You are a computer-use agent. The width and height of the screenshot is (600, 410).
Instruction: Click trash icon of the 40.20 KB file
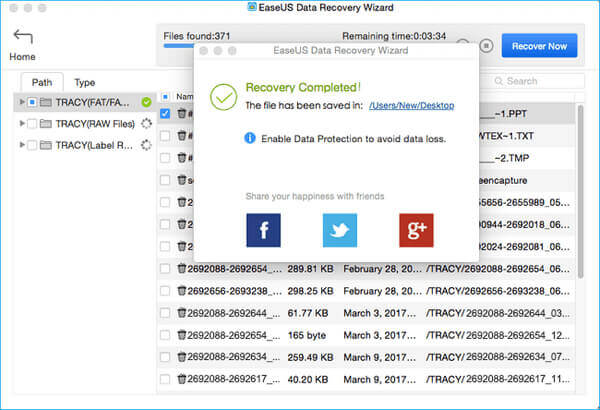click(x=181, y=379)
